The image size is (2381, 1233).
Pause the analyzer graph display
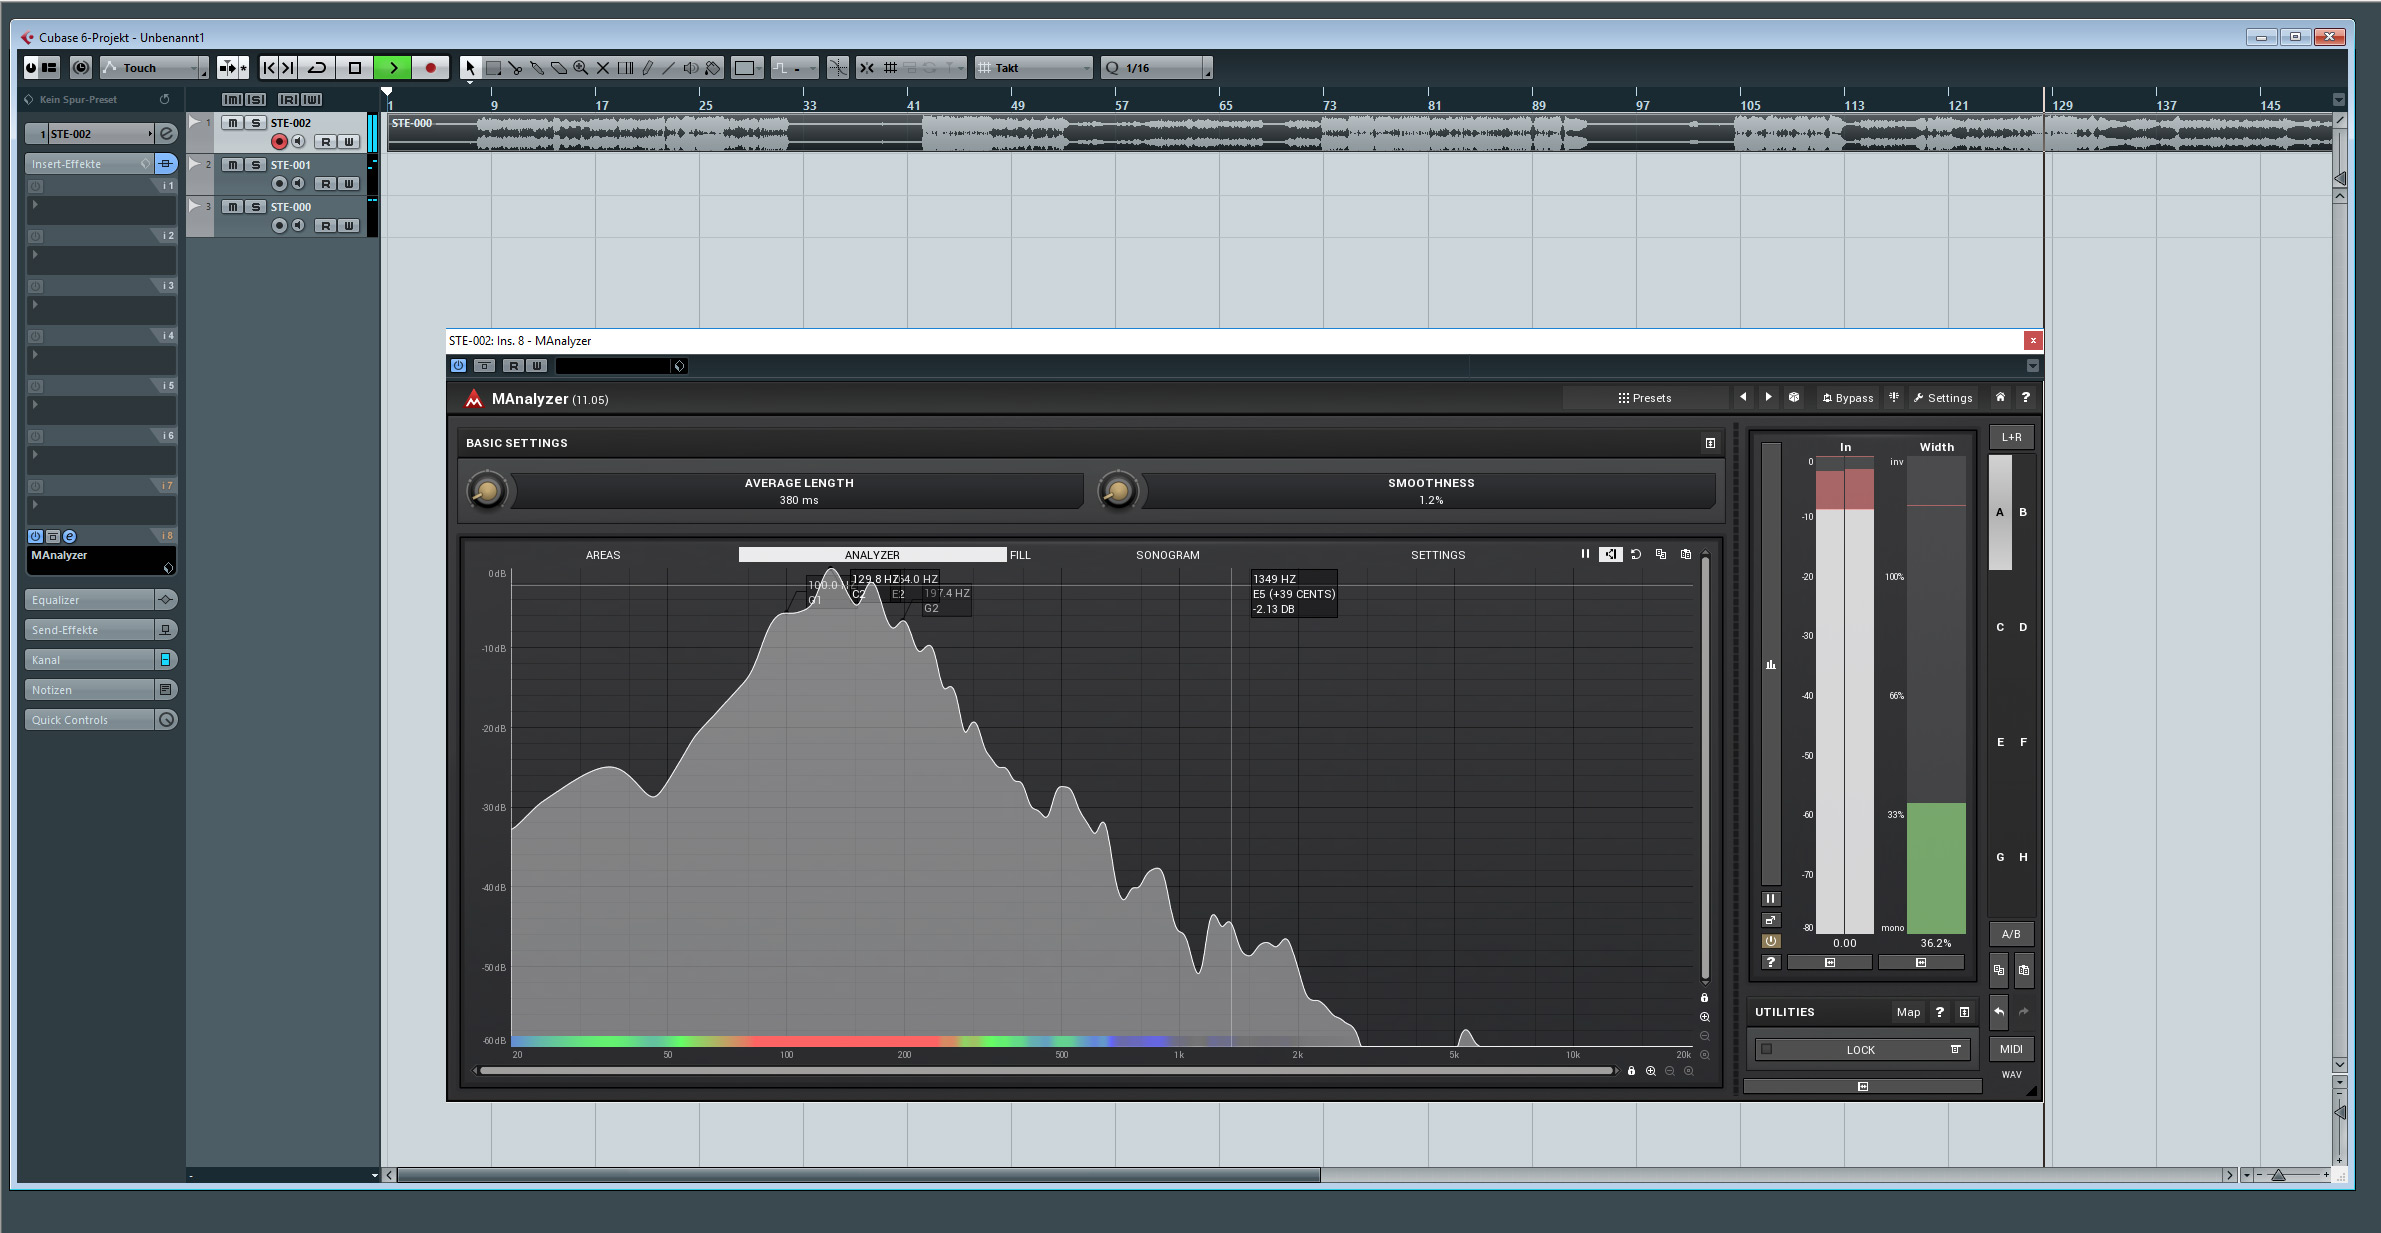point(1585,554)
